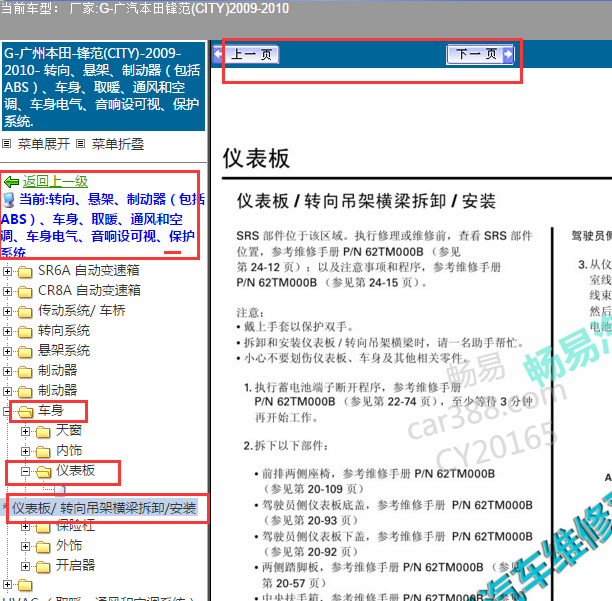Expand the 转向系统 node
The image size is (612, 601).
pos(7,331)
